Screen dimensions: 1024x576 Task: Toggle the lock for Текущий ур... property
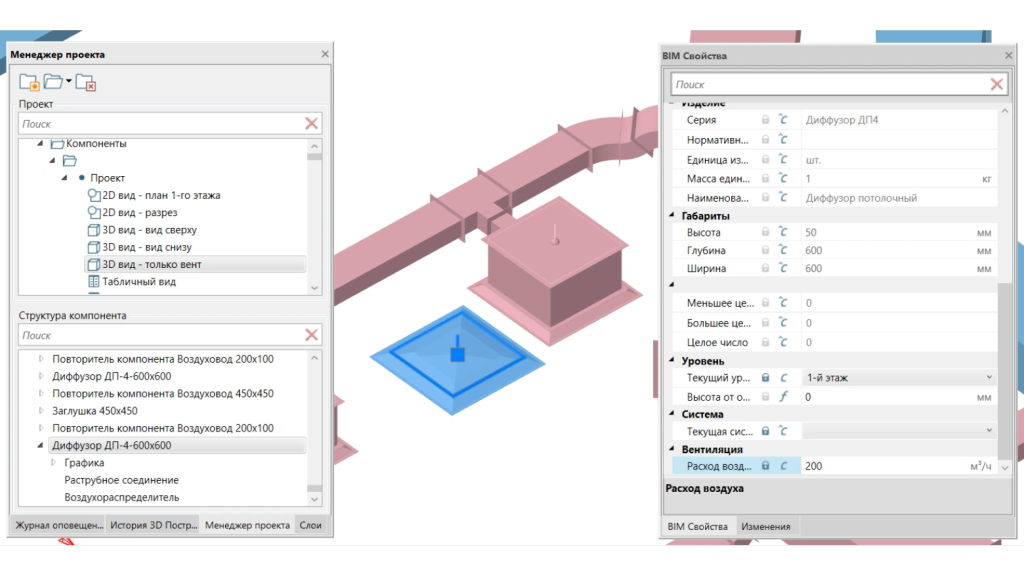766,378
